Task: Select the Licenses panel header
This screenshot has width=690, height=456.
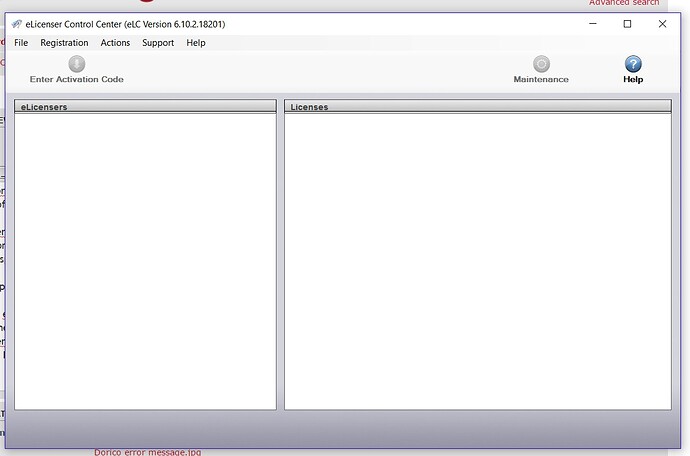Action: [478, 107]
